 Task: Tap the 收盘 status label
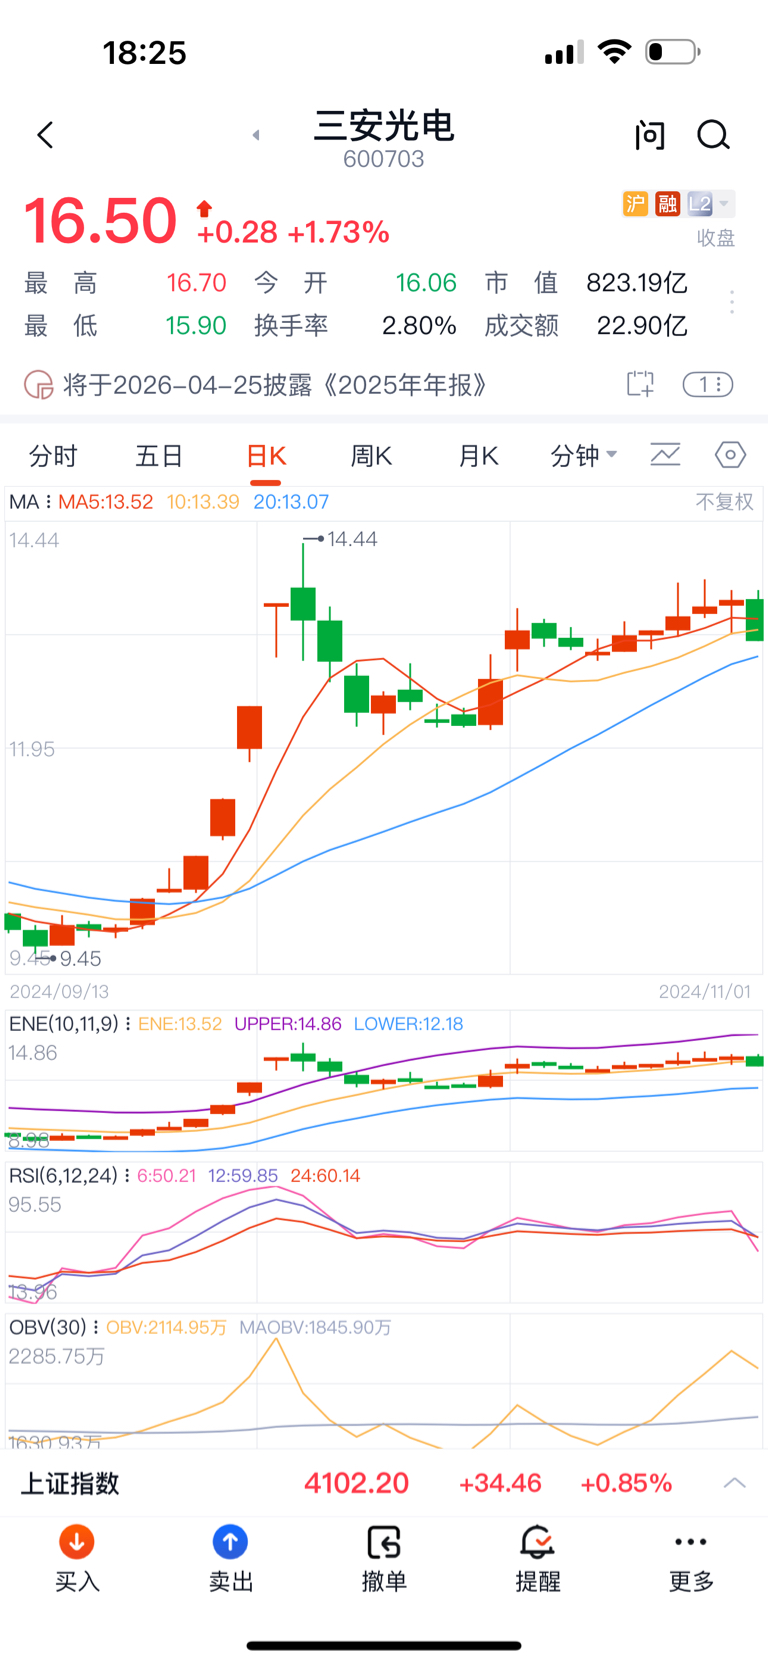tap(716, 238)
